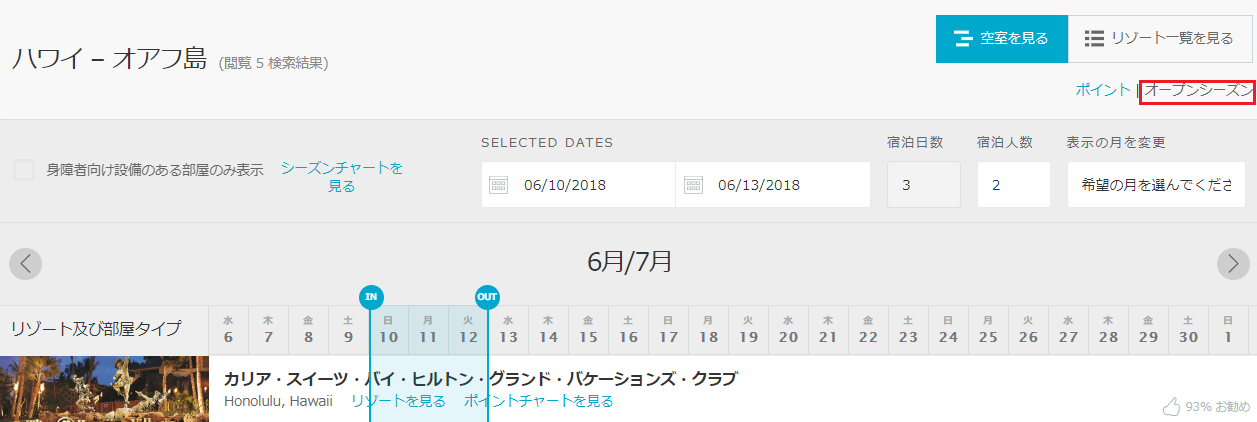Open the シーズンチャートを見る link
The image size is (1257, 422).
pyautogui.click(x=342, y=177)
